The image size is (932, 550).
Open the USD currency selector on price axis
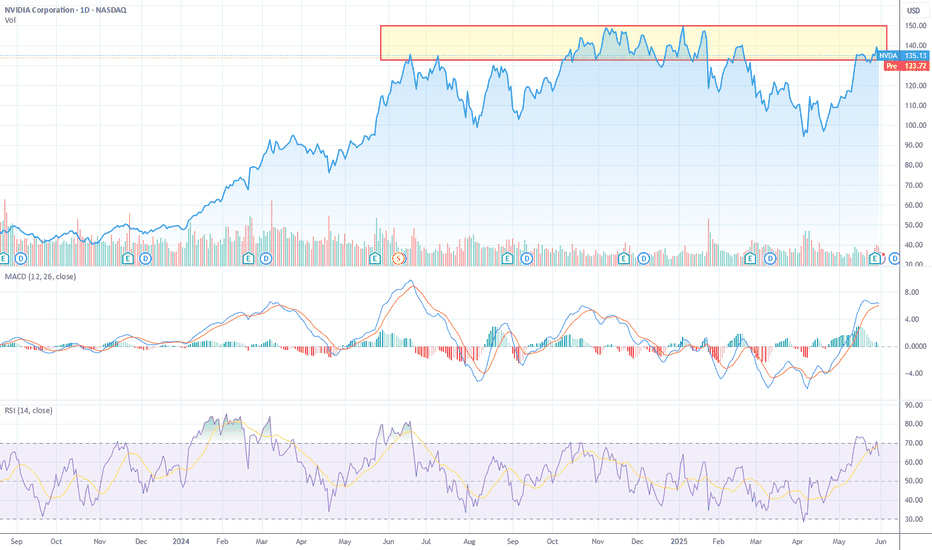pos(913,11)
